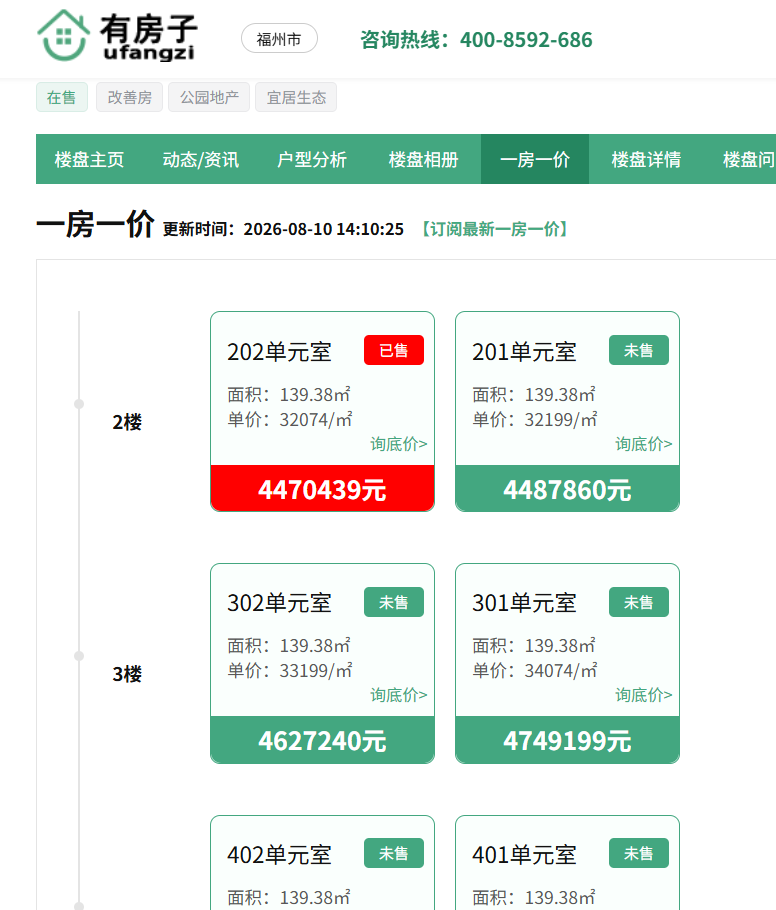Click the 未售 badge on 301单元室
The height and width of the screenshot is (910, 776).
[639, 602]
